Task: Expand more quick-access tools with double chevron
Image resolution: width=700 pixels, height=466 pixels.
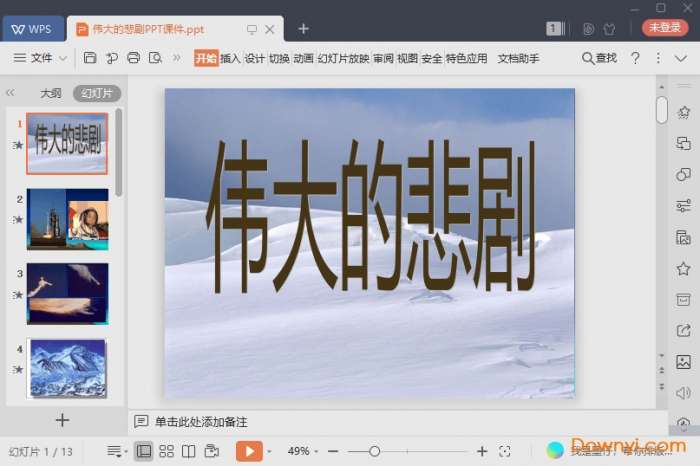Action: click(177, 58)
